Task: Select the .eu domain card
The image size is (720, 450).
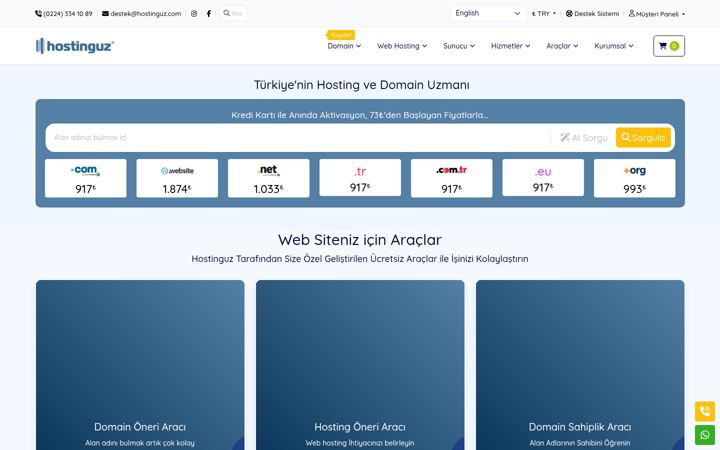Action: point(543,178)
